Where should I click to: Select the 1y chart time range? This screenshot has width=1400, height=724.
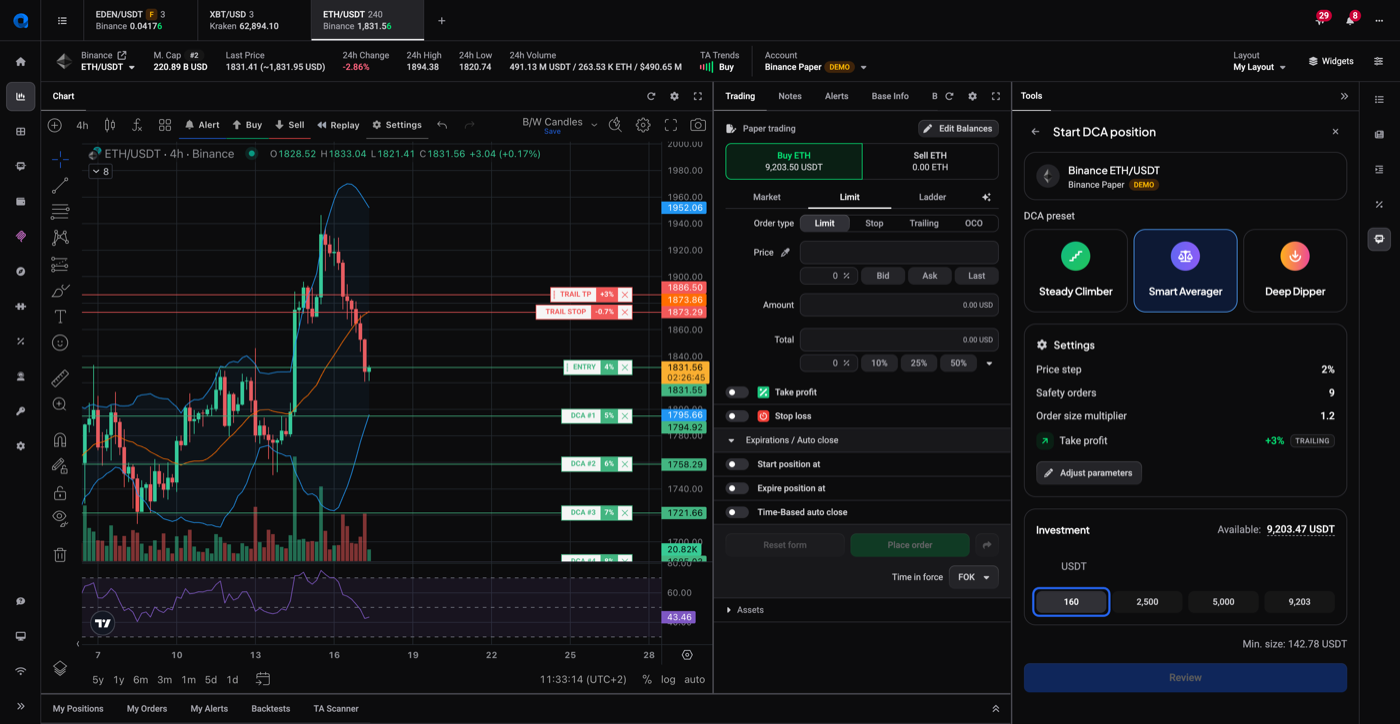pyautogui.click(x=119, y=679)
